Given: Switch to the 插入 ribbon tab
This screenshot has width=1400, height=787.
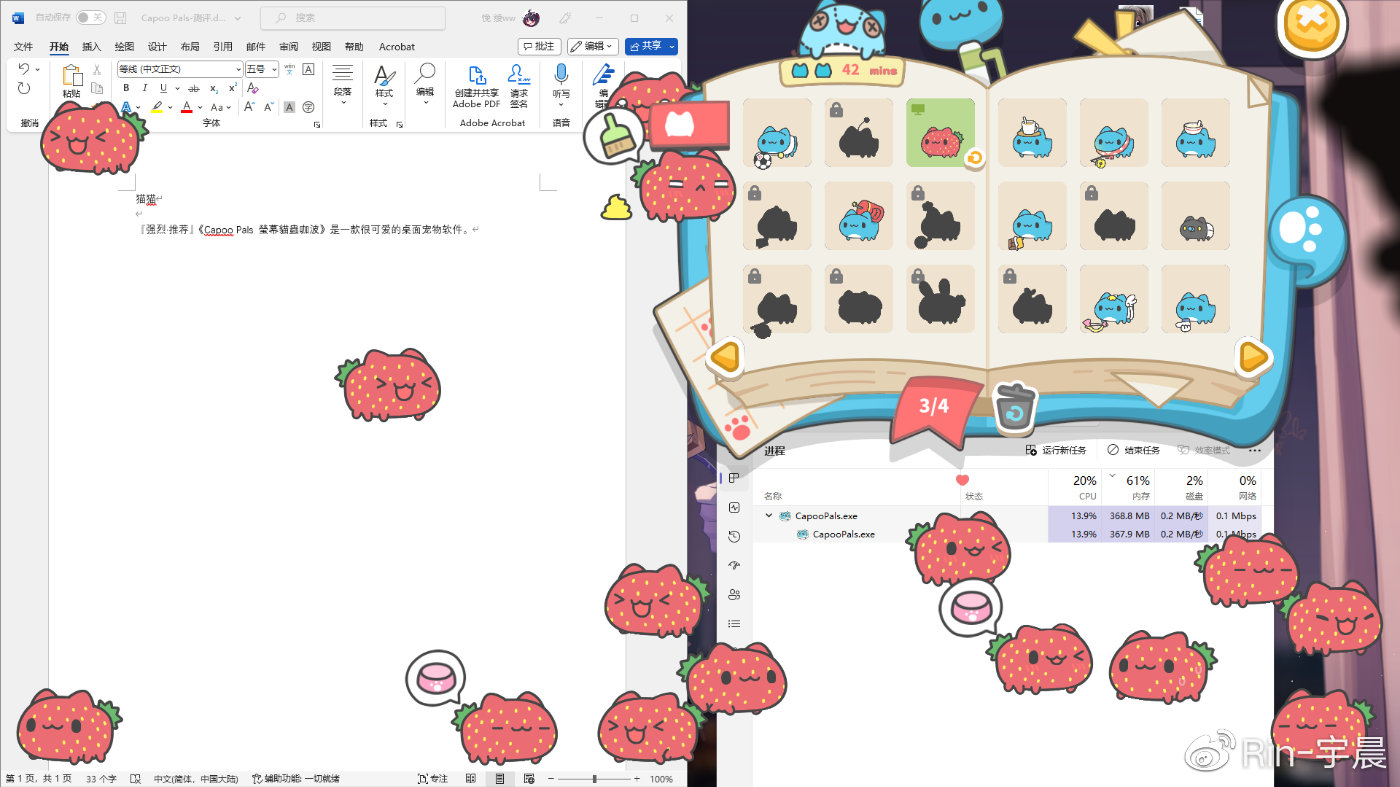Looking at the screenshot, I should coord(92,46).
